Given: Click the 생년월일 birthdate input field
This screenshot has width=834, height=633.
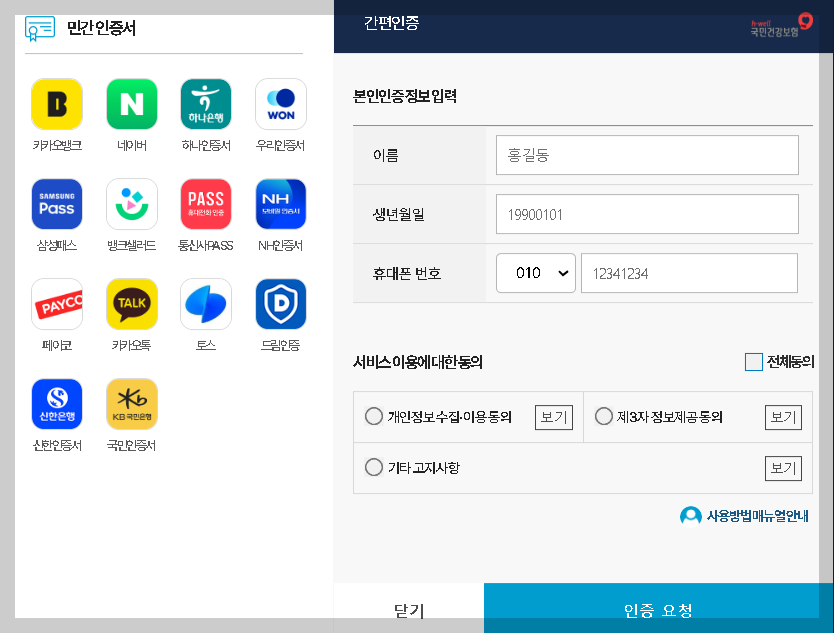Looking at the screenshot, I should tap(647, 214).
